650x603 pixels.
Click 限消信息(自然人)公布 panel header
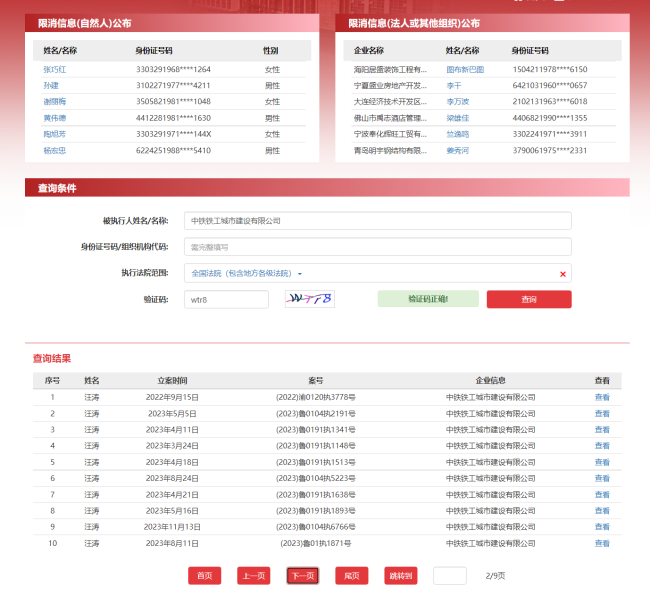(172, 23)
